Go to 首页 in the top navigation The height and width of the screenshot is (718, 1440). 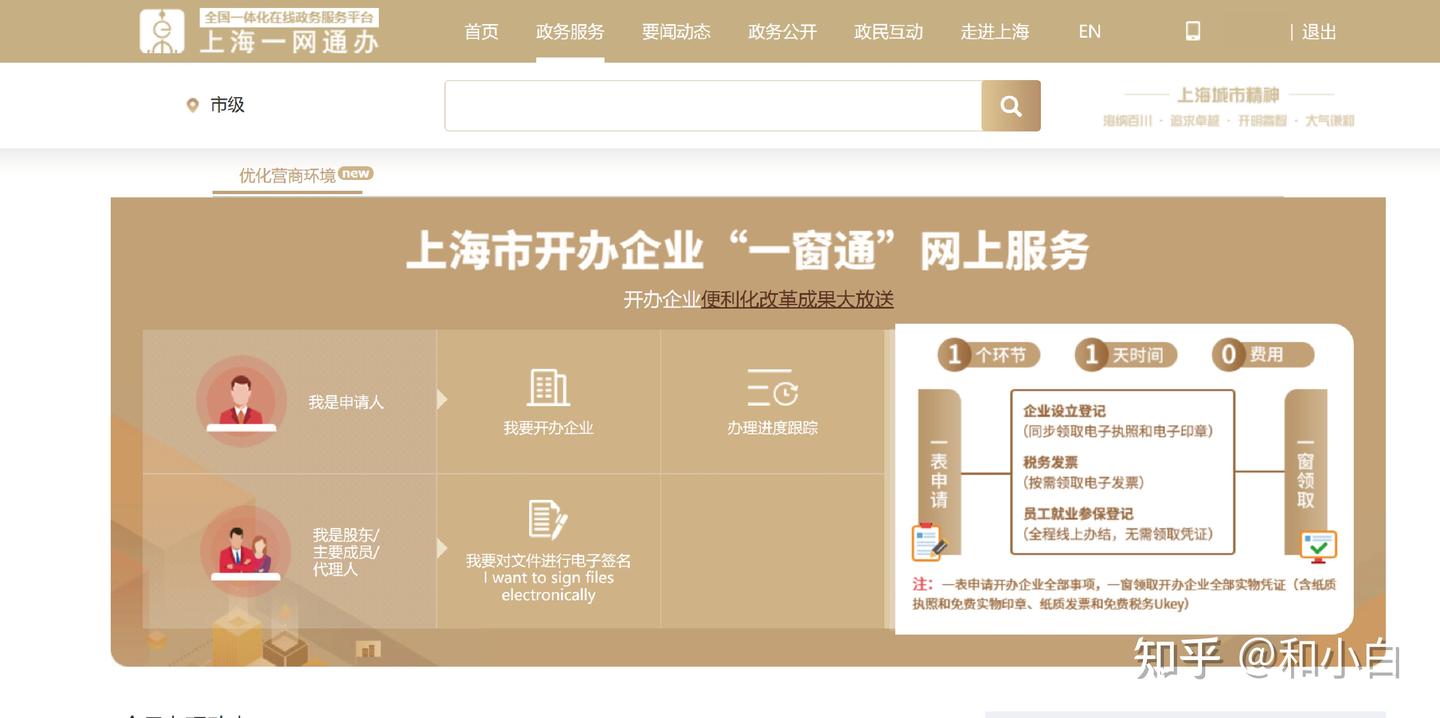point(481,32)
